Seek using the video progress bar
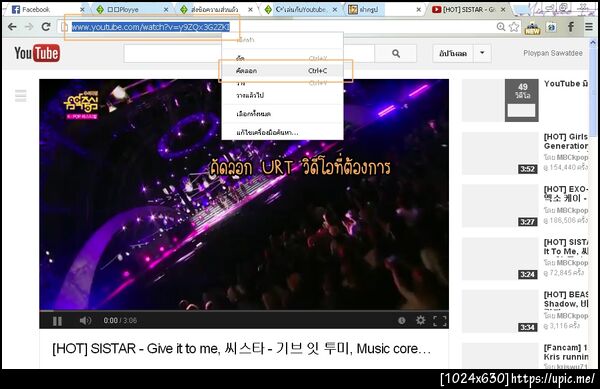The height and width of the screenshot is (389, 600). (244, 311)
